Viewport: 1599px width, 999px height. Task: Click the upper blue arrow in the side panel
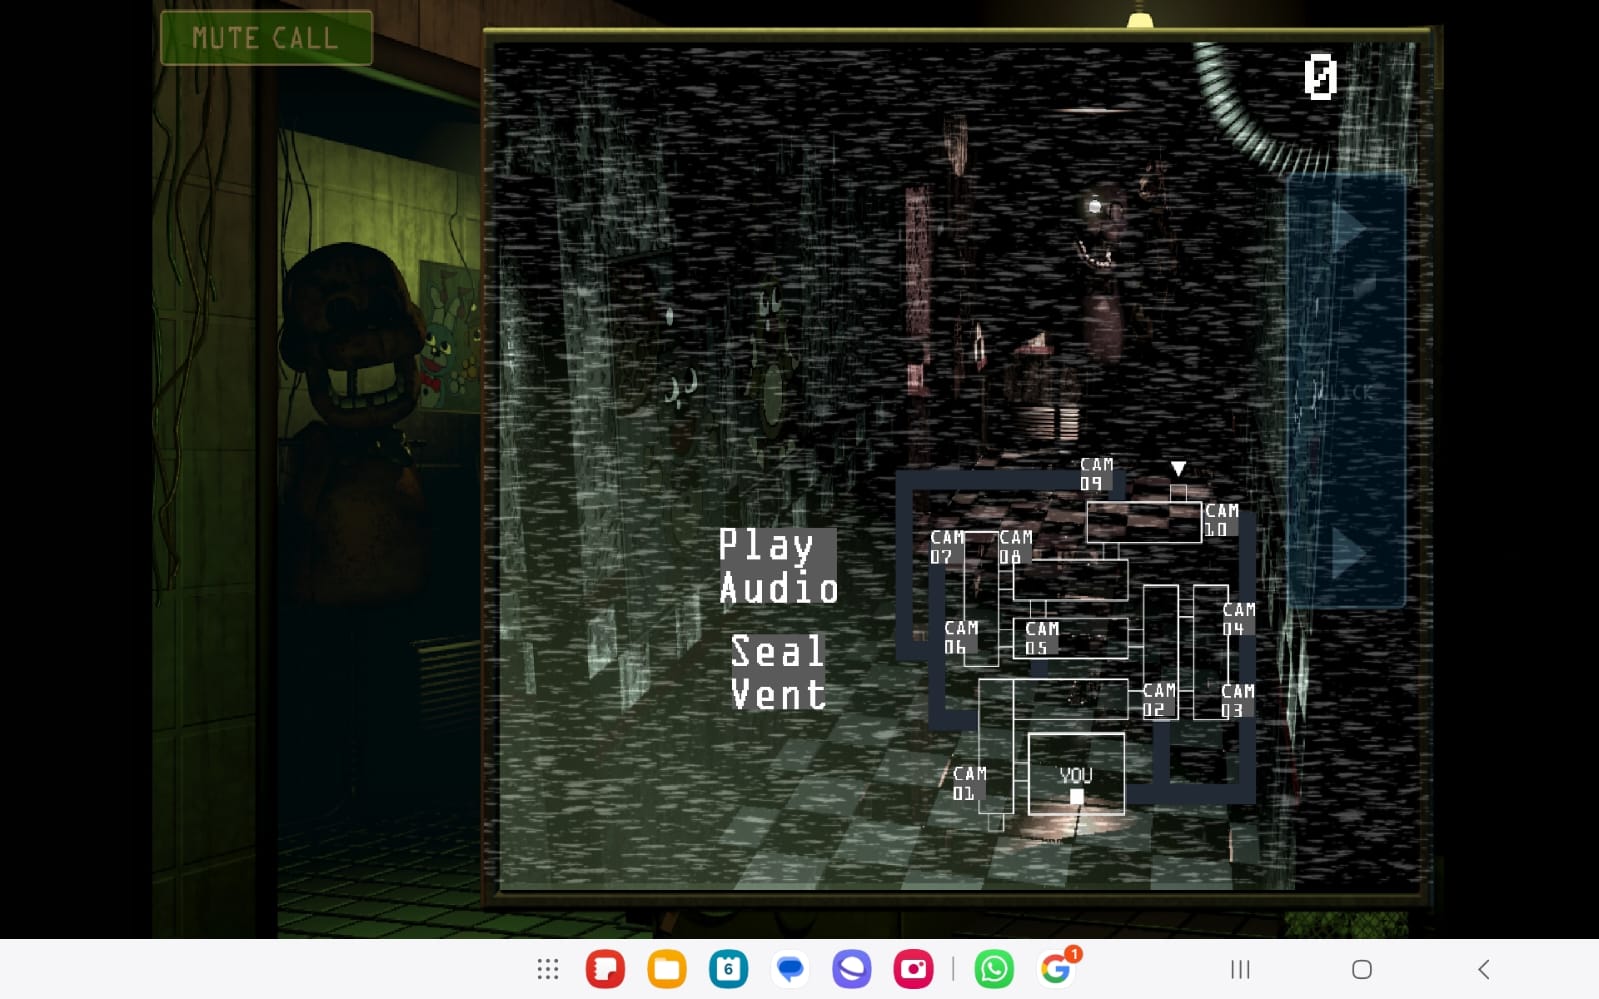pos(1349,229)
